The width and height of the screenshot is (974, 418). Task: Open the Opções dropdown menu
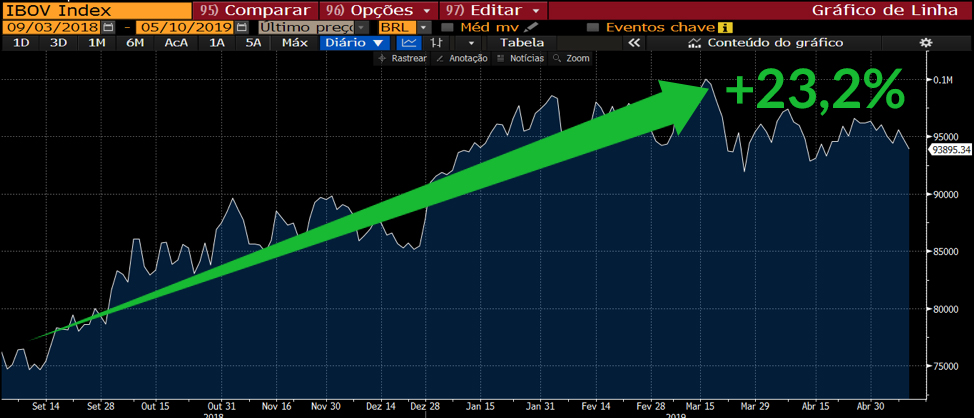380,9
